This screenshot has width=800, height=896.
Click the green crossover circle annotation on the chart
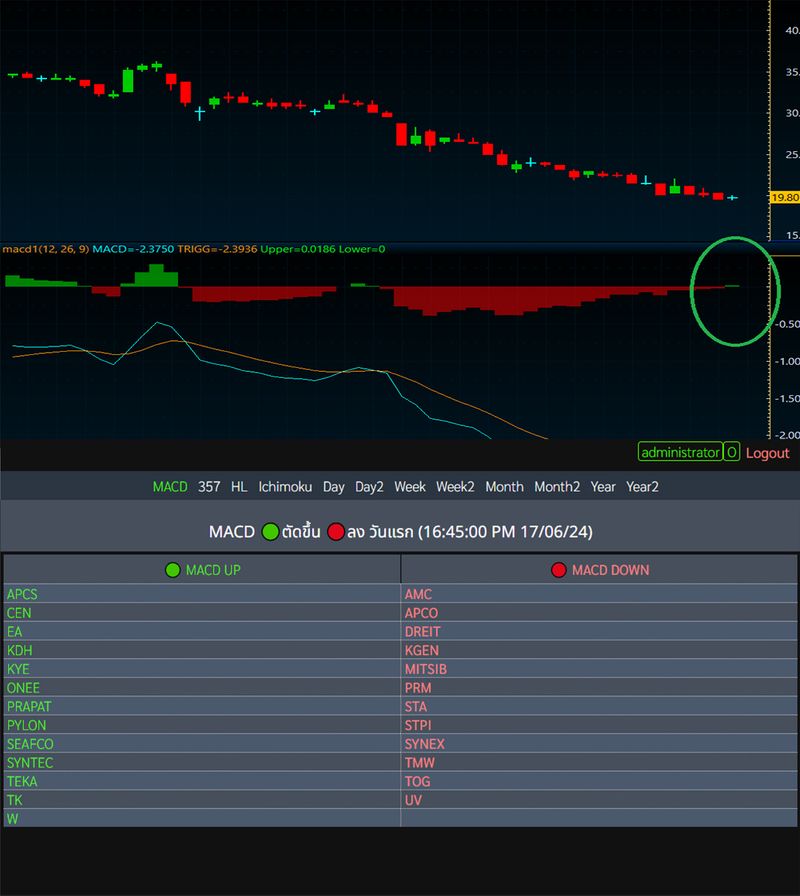pyautogui.click(x=736, y=290)
